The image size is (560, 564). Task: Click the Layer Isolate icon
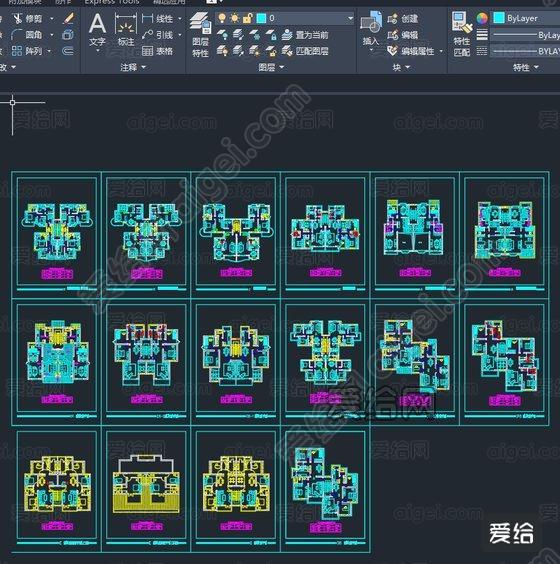(238, 35)
